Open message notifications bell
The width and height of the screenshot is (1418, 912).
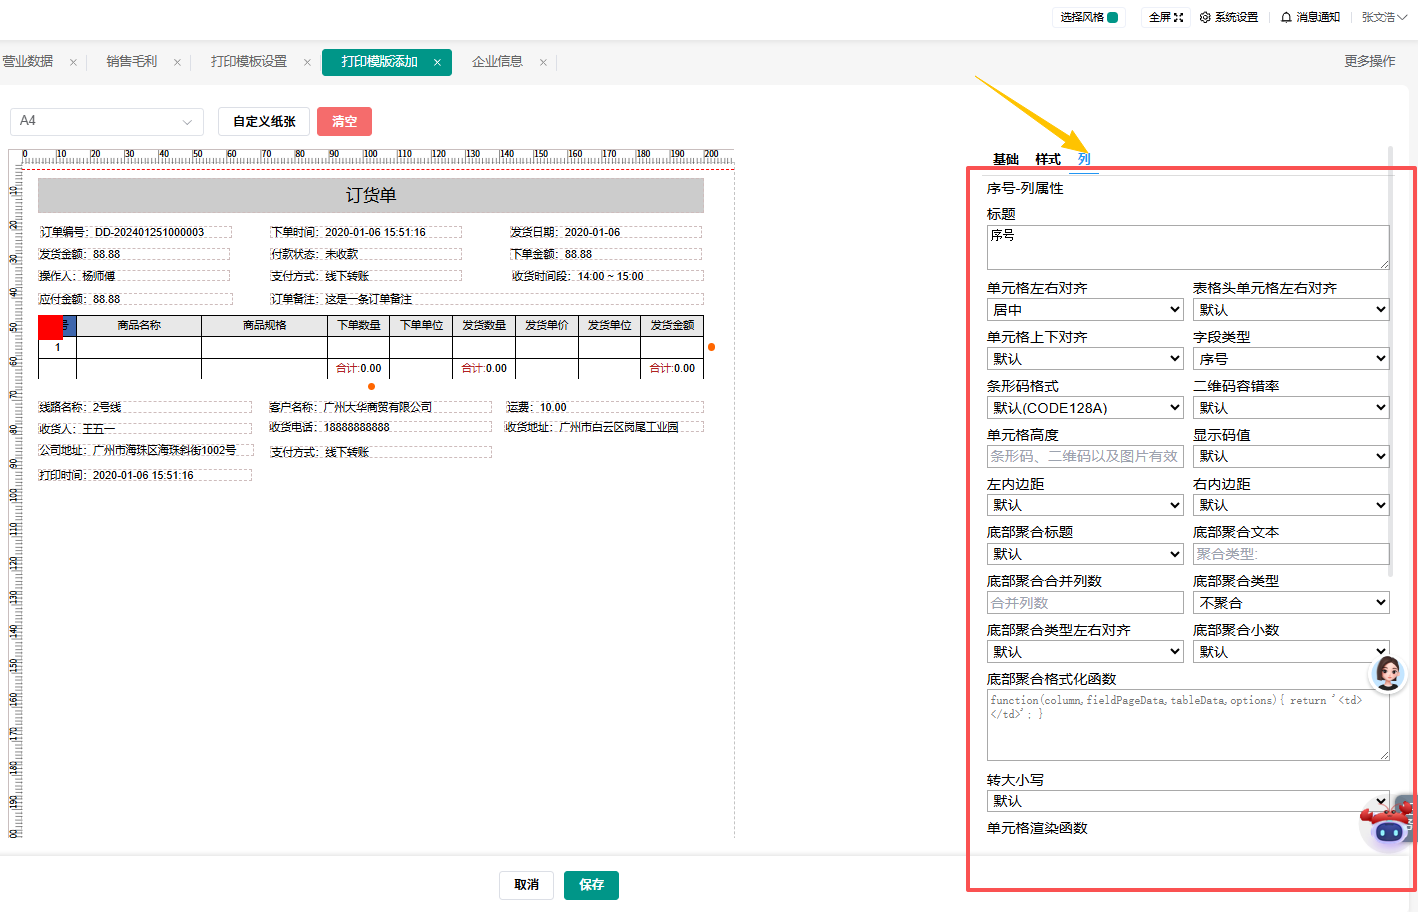tap(1286, 17)
